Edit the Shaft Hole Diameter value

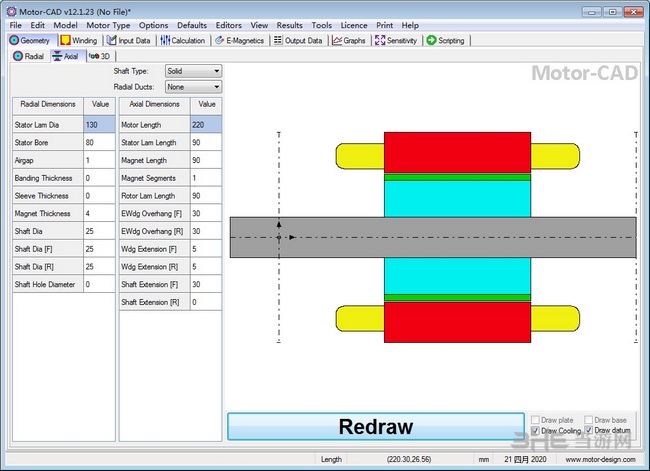(99, 284)
